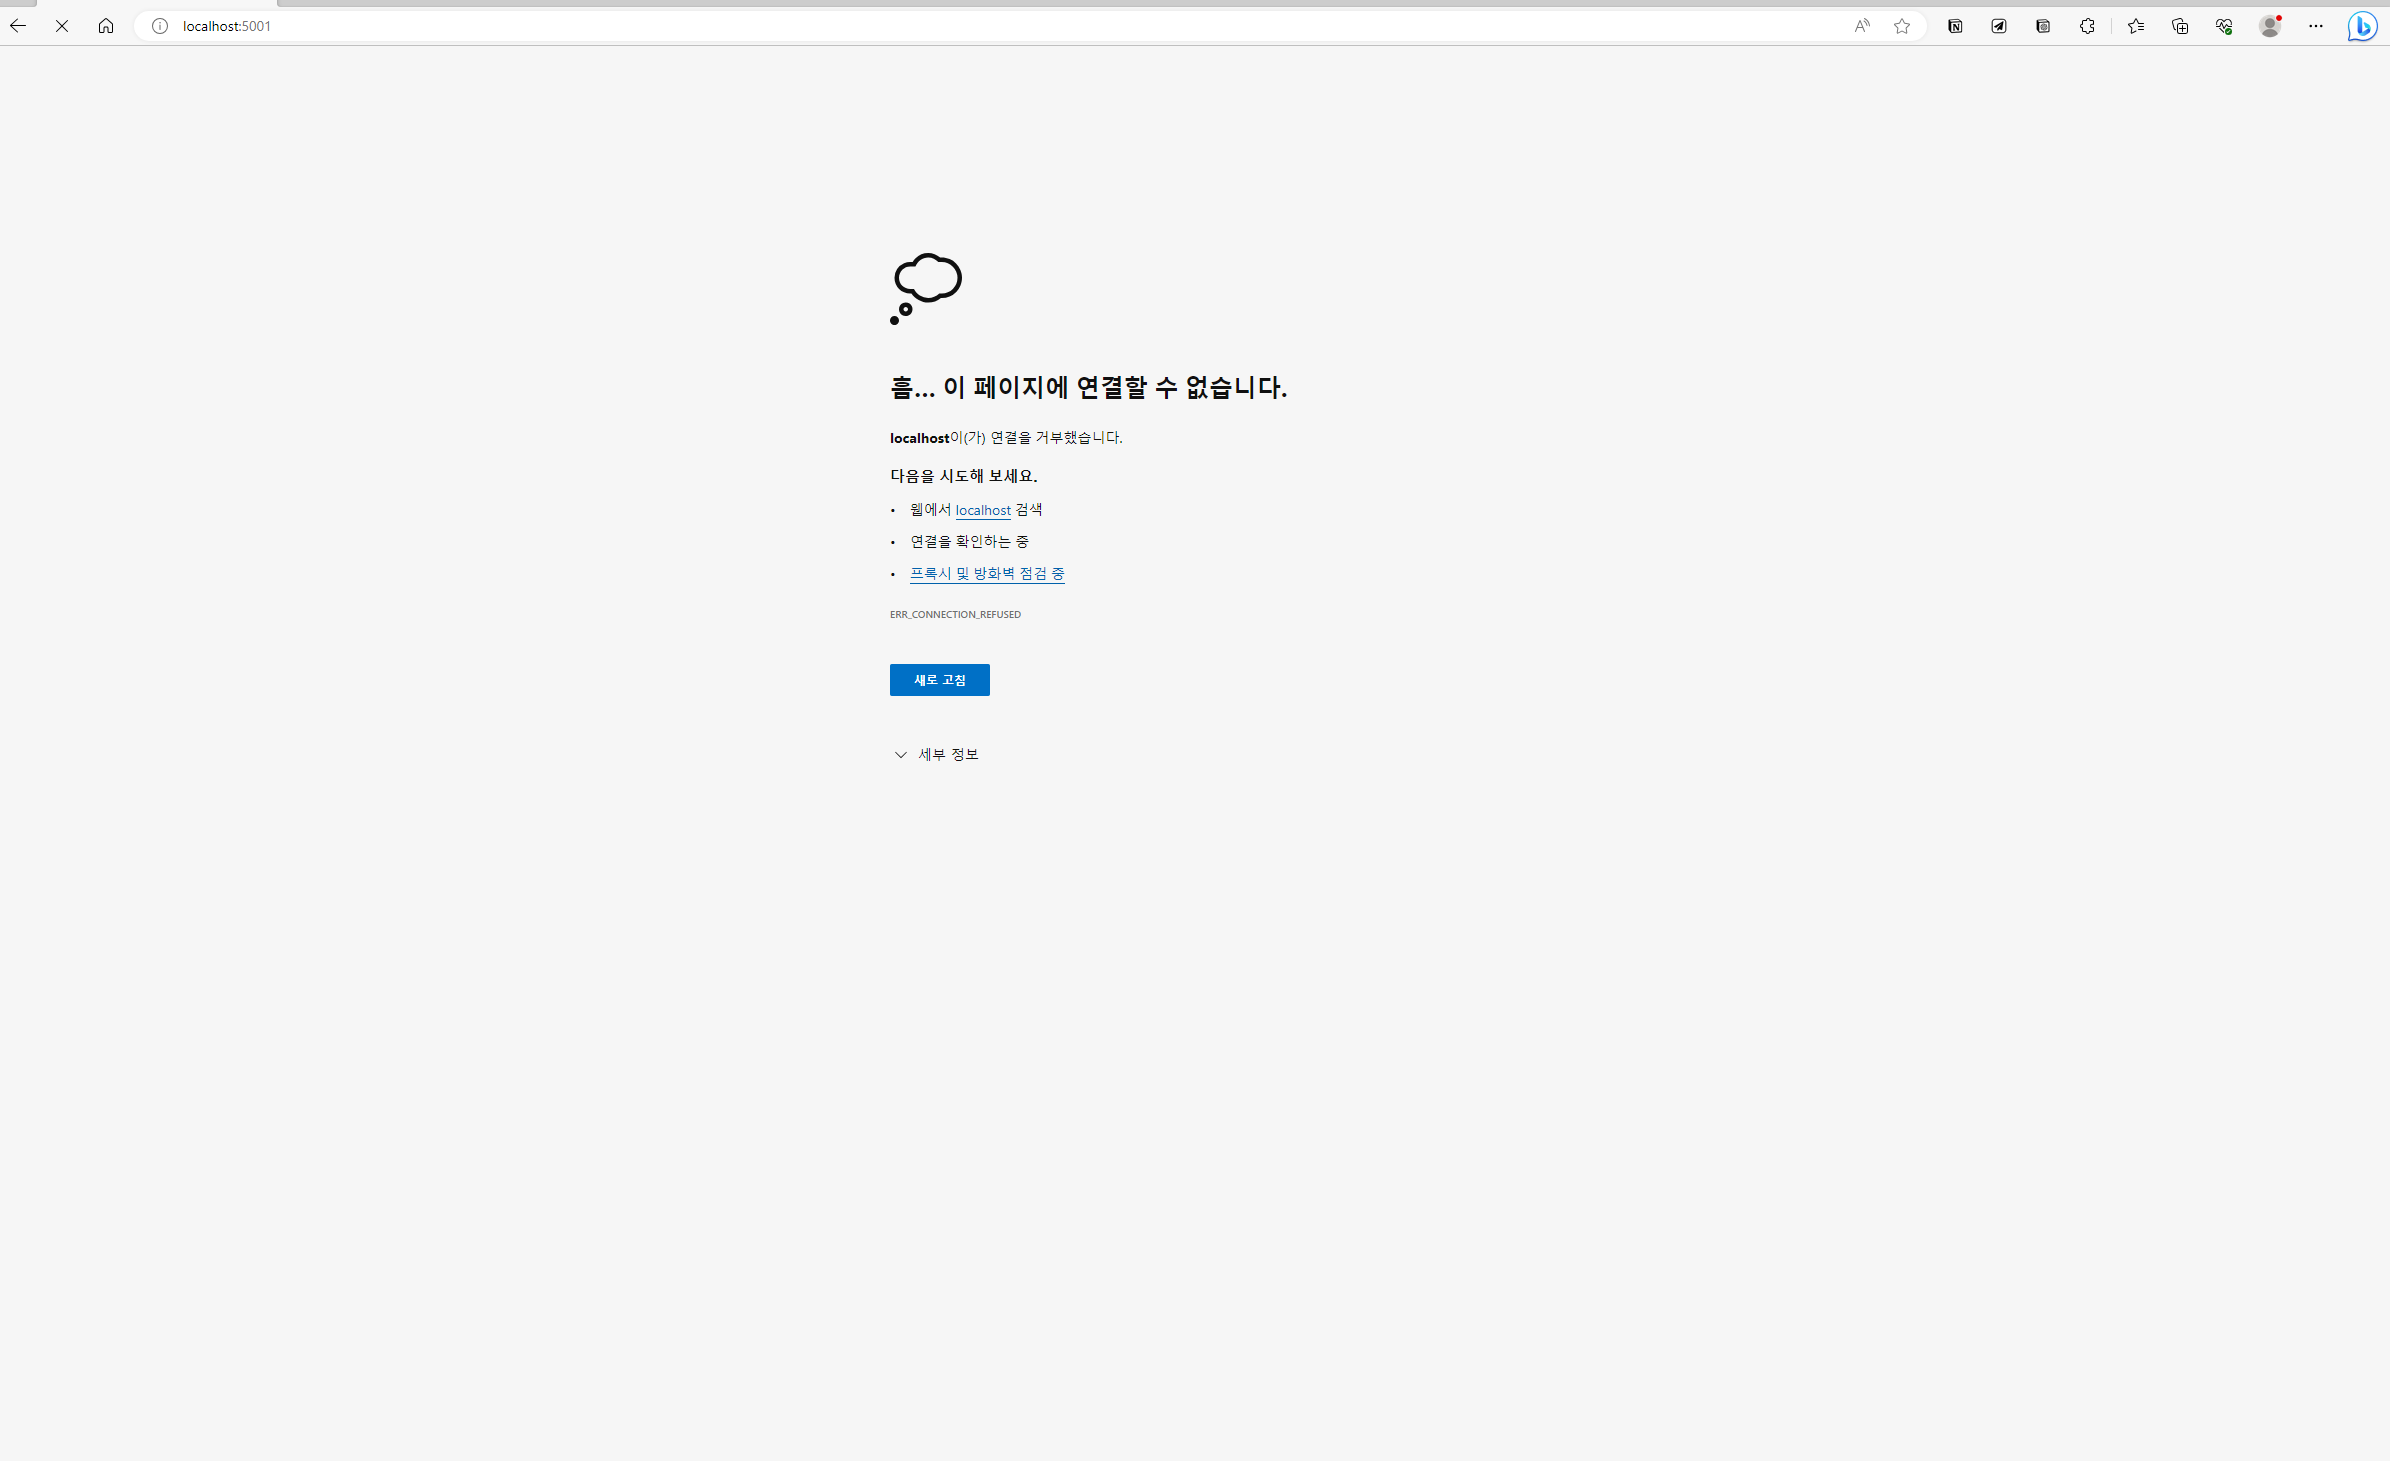Open 프록시 및 방화벽 점검 link
Image resolution: width=2390 pixels, height=1461 pixels.
(x=987, y=573)
